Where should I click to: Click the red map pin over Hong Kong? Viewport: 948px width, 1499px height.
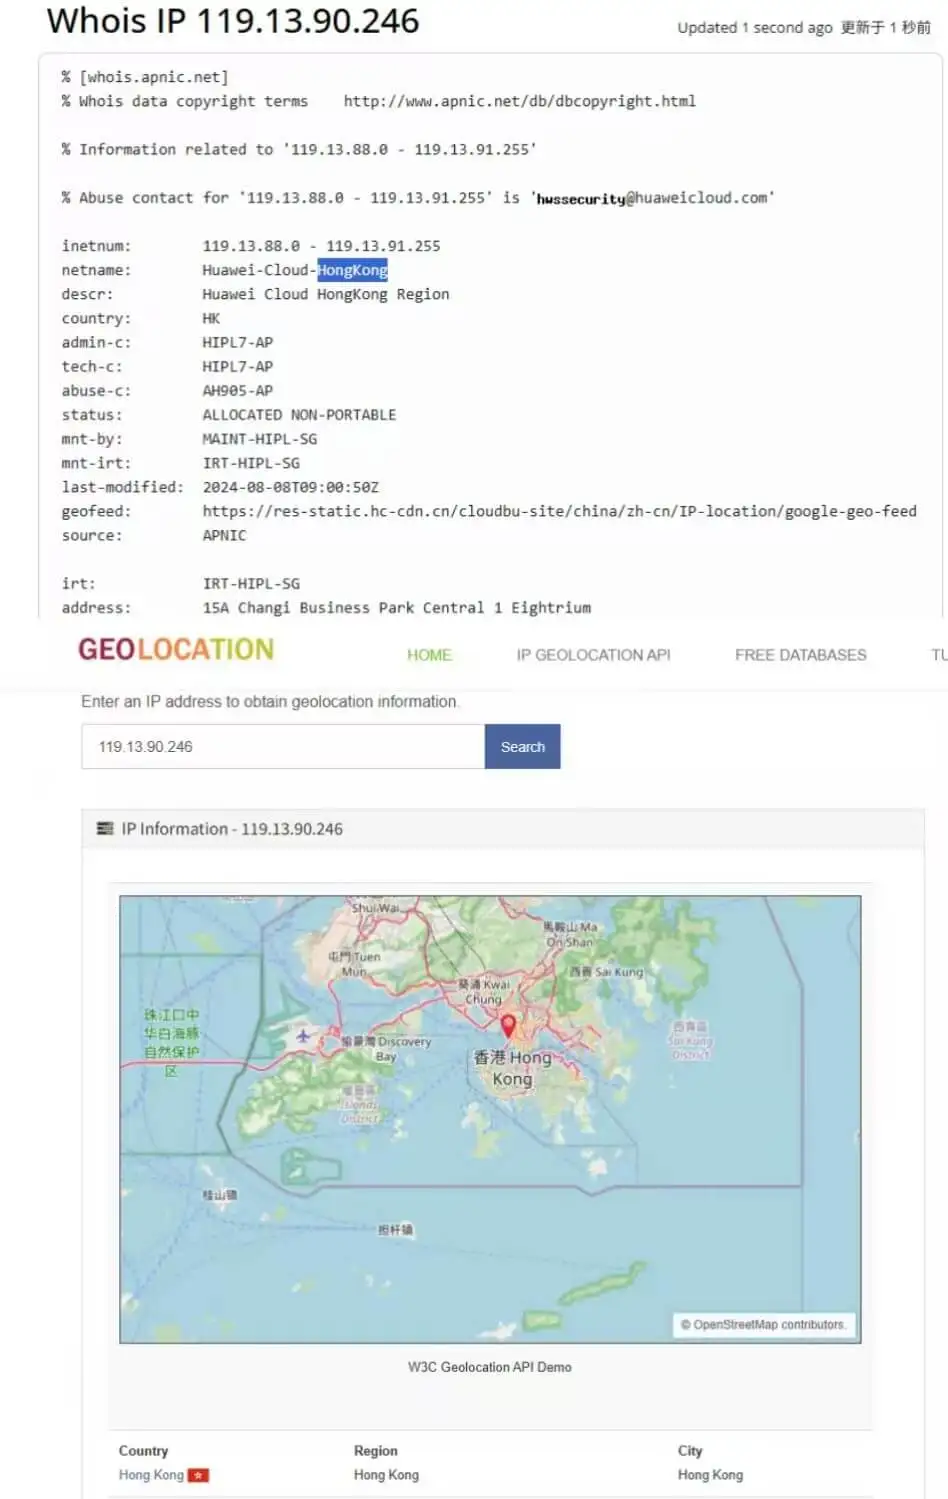click(x=509, y=1025)
